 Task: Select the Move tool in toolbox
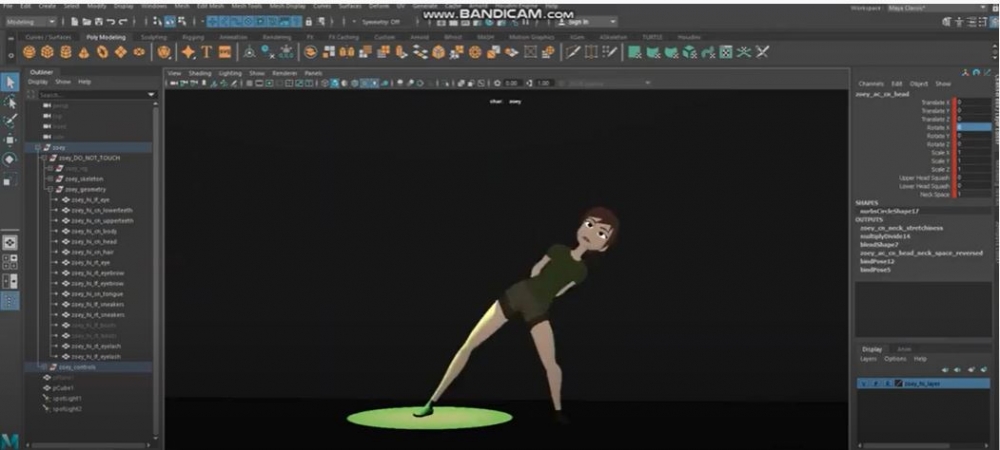click(x=10, y=140)
